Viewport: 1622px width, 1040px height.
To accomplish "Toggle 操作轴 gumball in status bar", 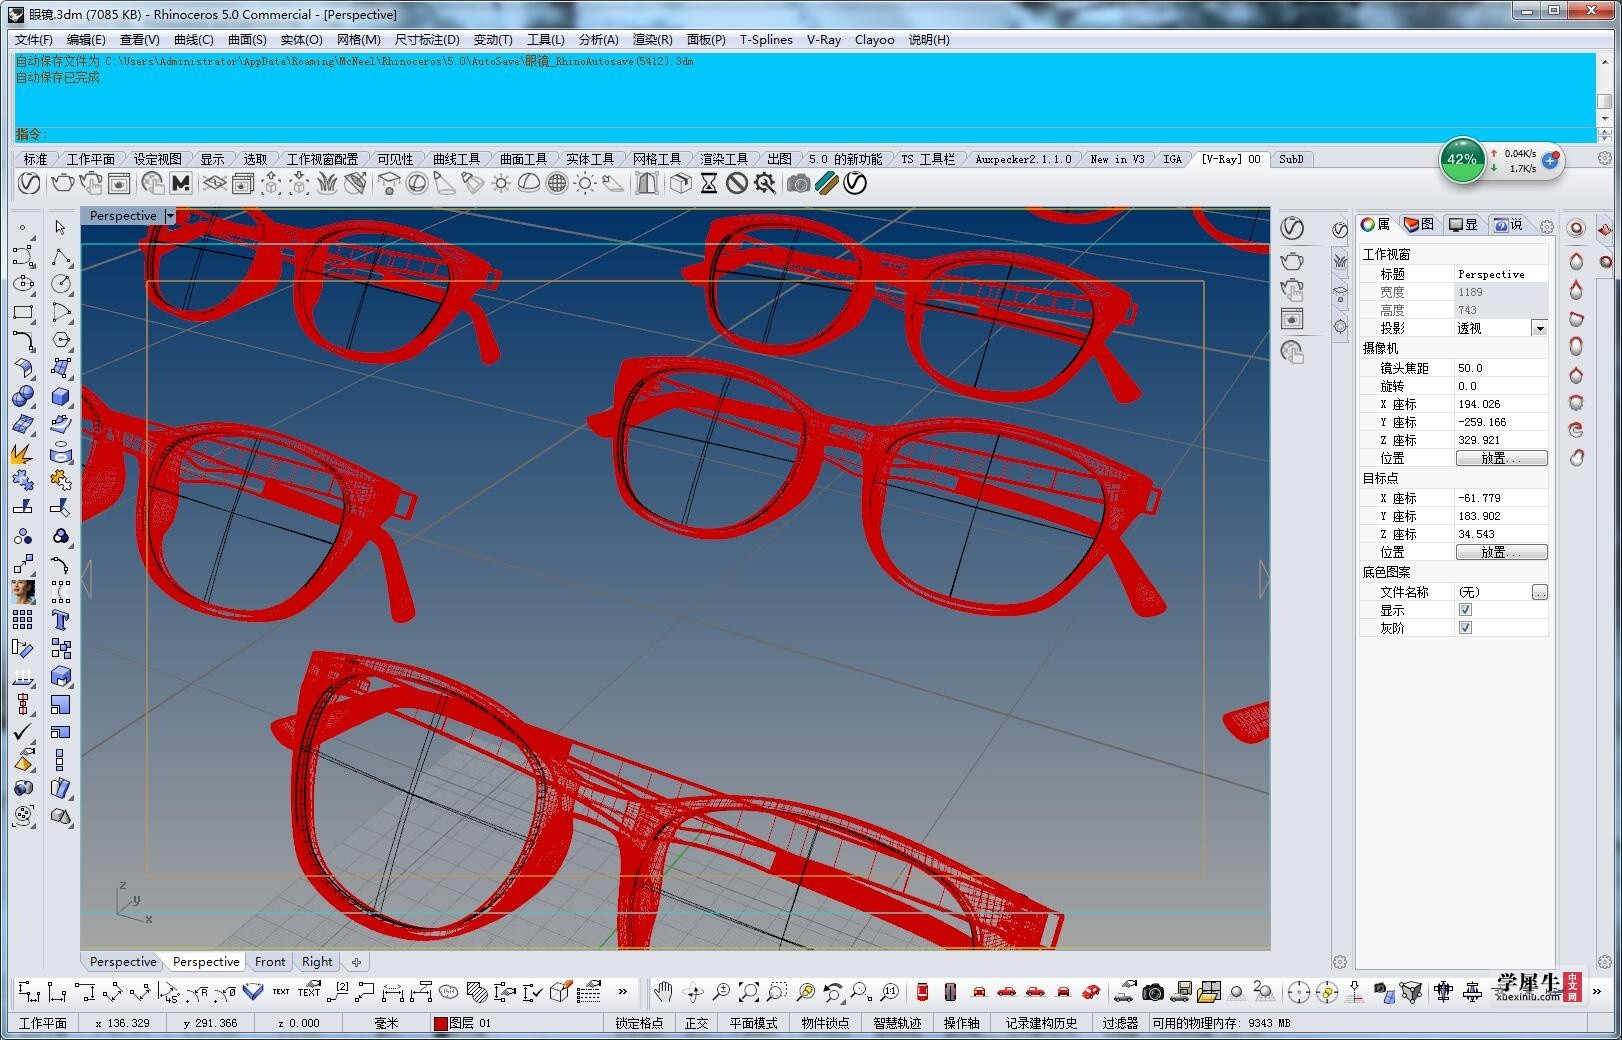I will point(962,1023).
